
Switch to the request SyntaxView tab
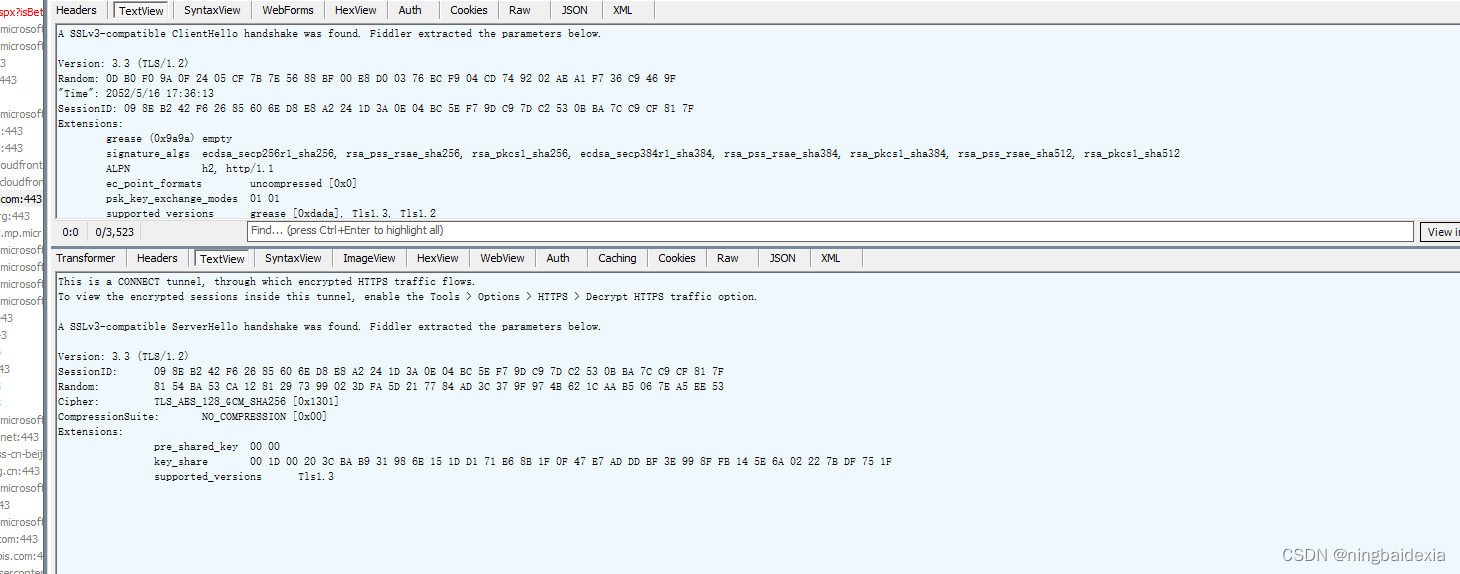pyautogui.click(x=212, y=10)
